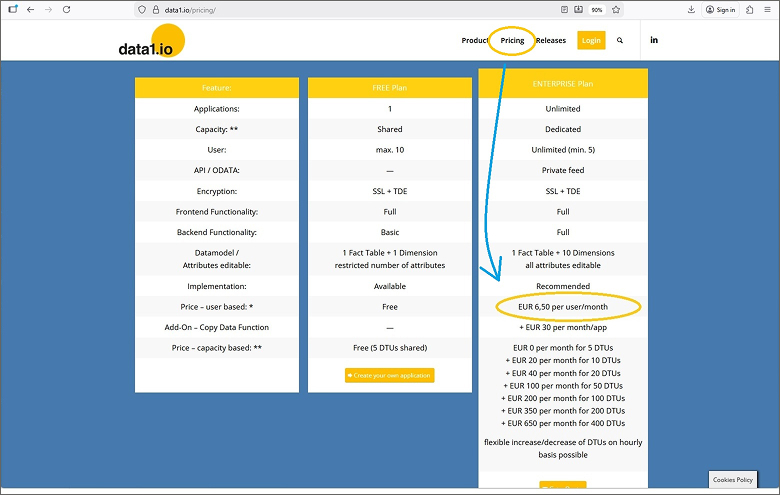The height and width of the screenshot is (495, 780).
Task: Click the 90% zoom level indicator
Action: point(597,9)
